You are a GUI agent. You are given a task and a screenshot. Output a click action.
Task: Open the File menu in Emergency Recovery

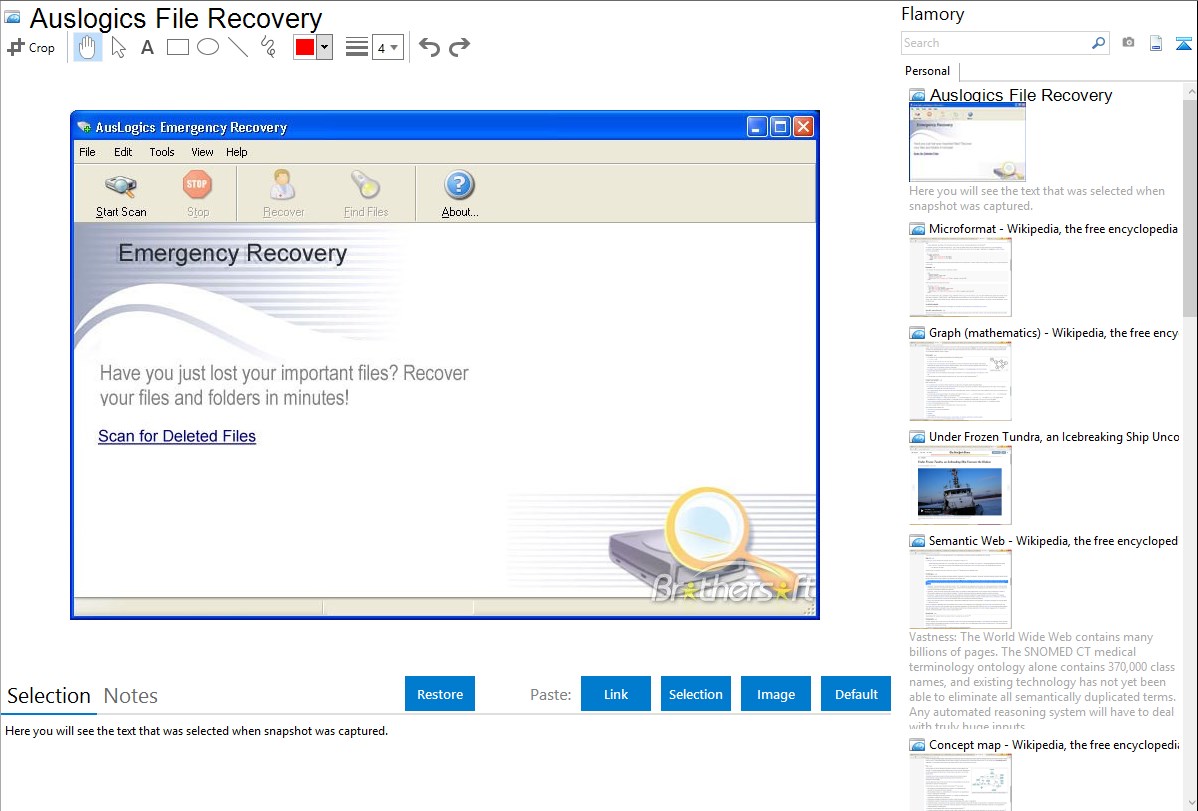[x=87, y=152]
